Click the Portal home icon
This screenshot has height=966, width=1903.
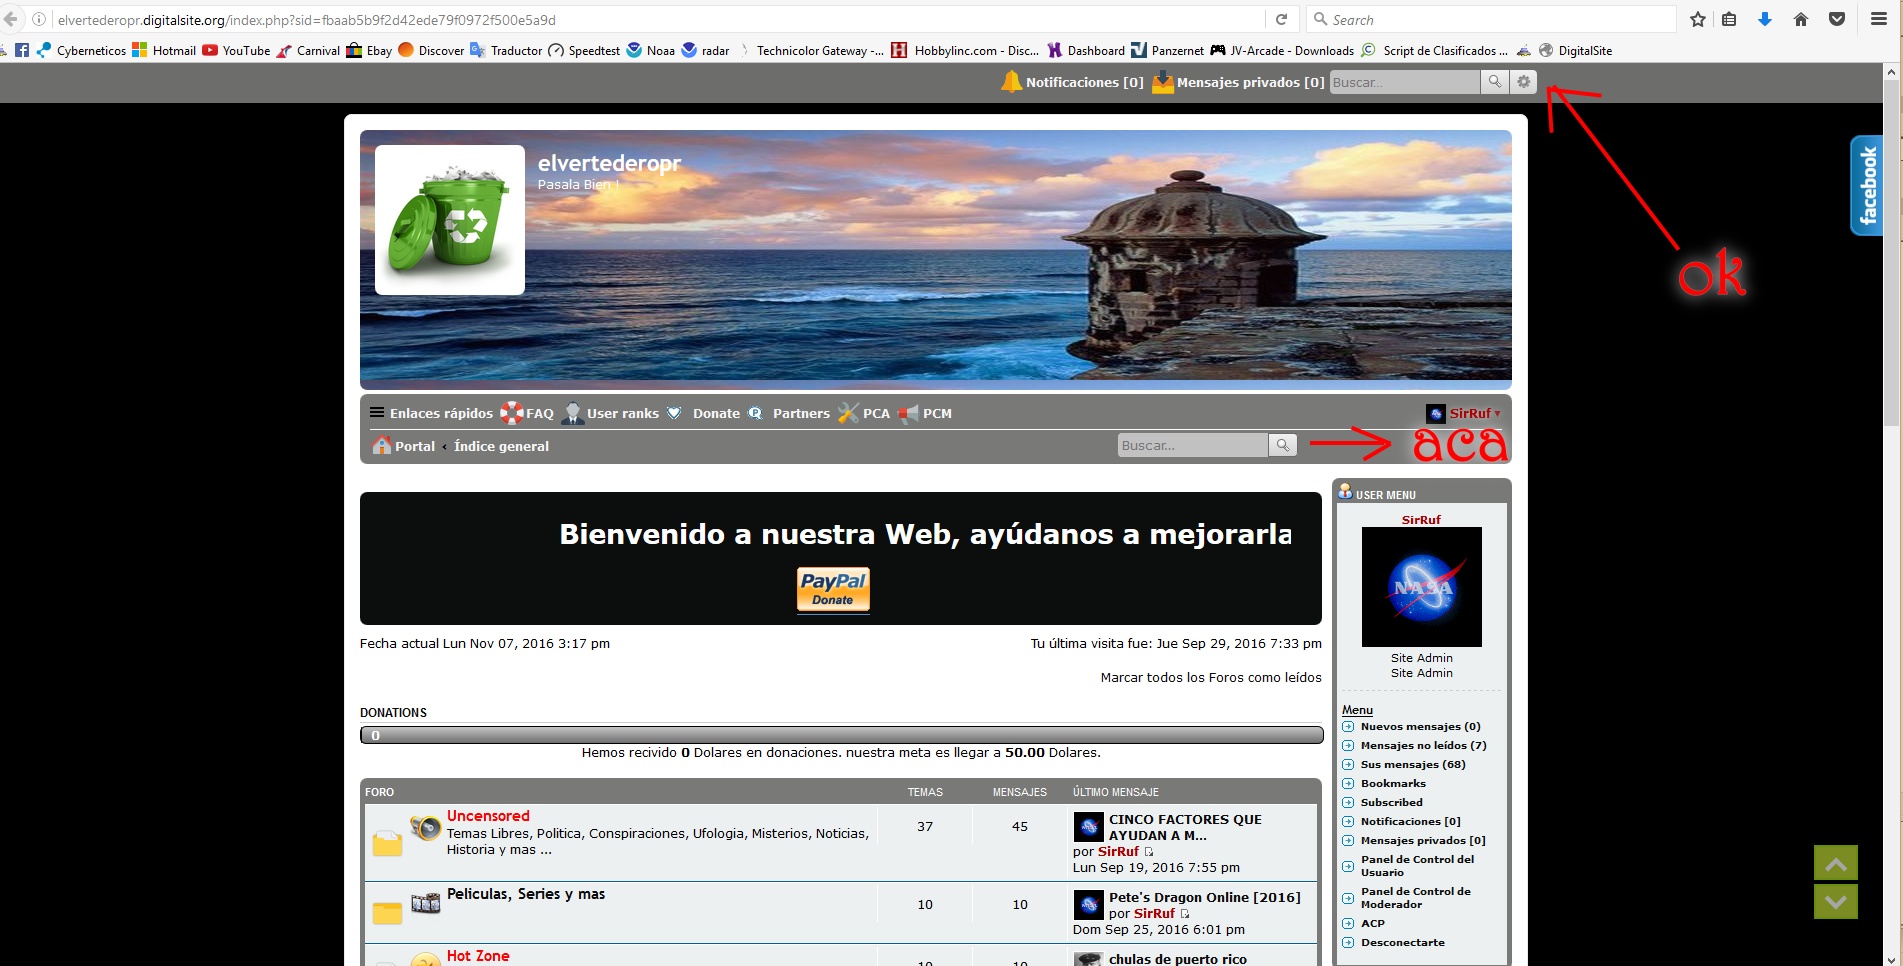tap(381, 446)
